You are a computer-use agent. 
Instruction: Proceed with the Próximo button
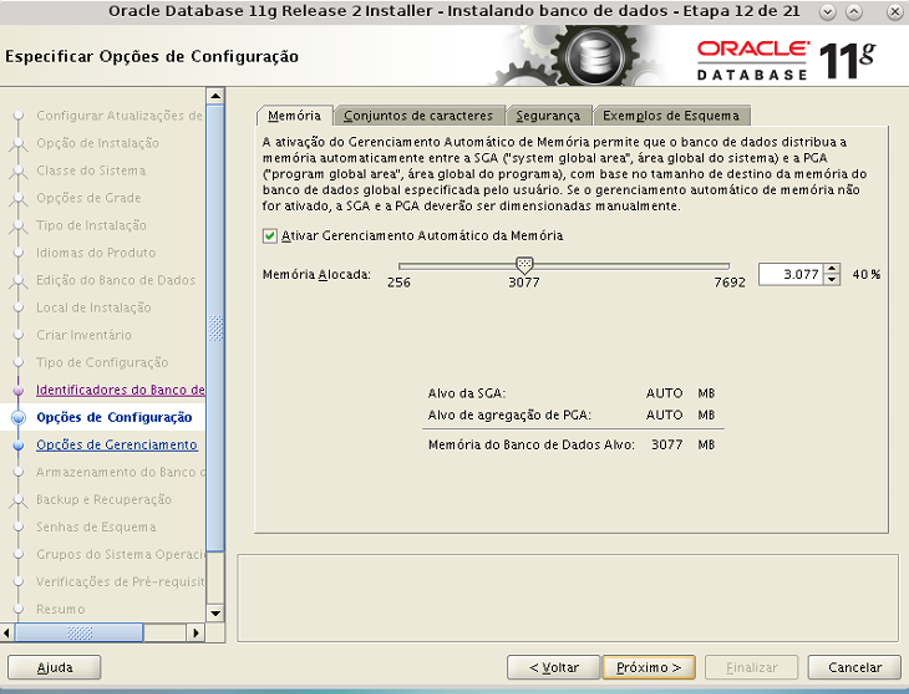(x=649, y=667)
